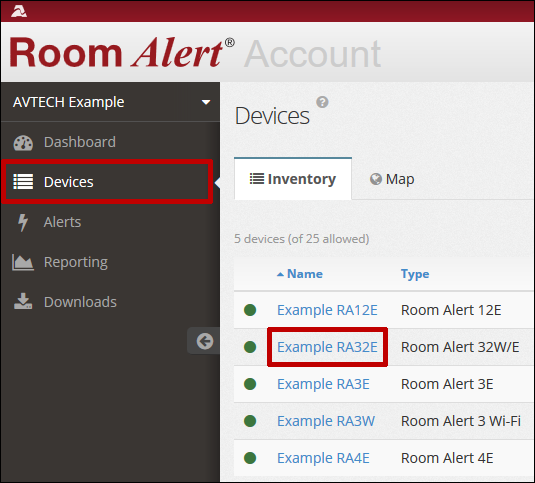
Task: Select the Inventory tab
Action: click(x=293, y=179)
